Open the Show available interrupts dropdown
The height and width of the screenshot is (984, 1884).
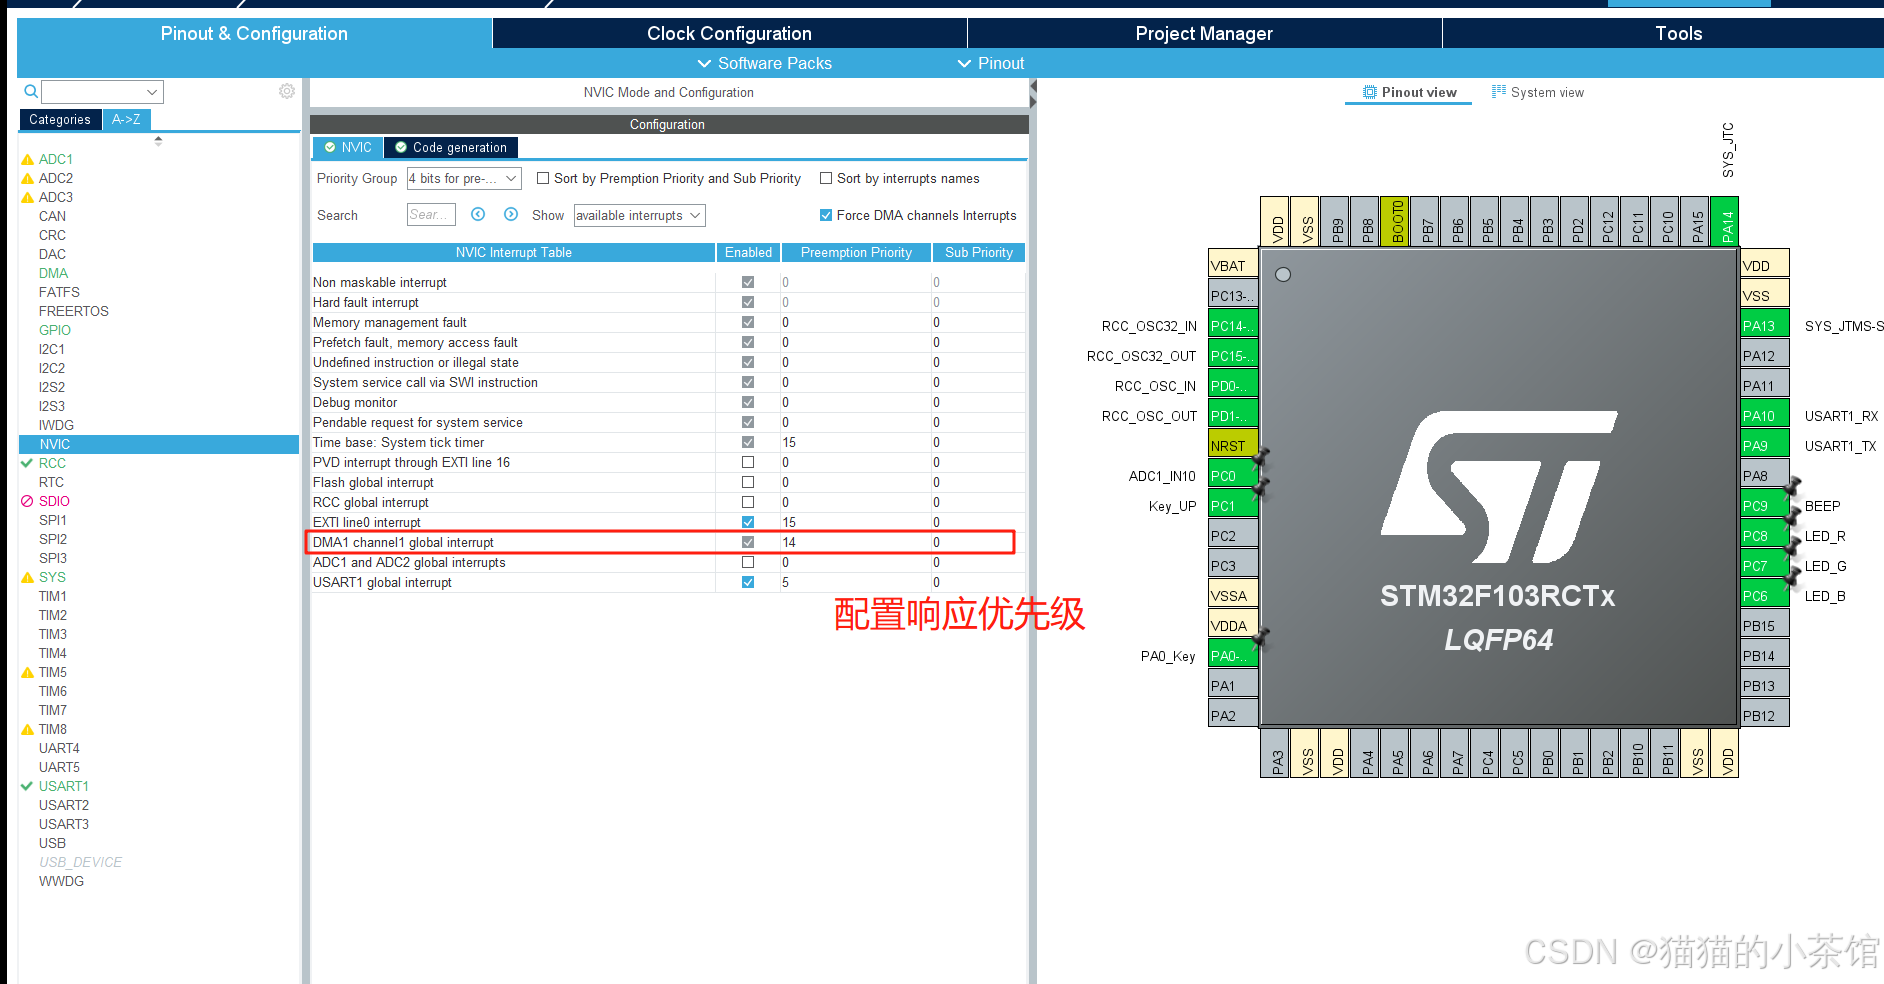(639, 215)
